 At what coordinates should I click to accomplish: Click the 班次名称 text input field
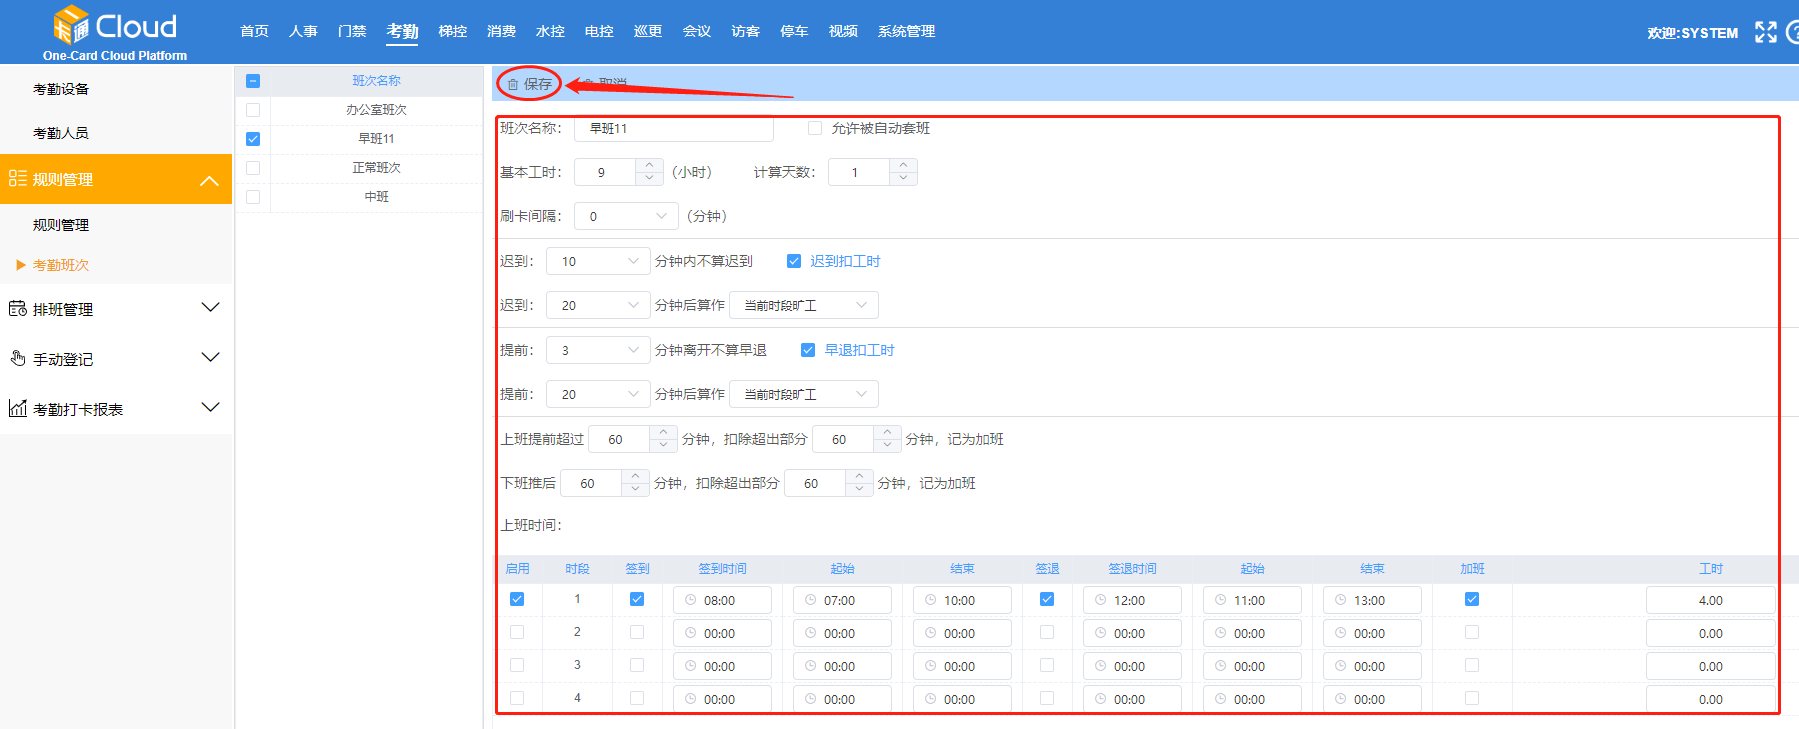pyautogui.click(x=674, y=128)
